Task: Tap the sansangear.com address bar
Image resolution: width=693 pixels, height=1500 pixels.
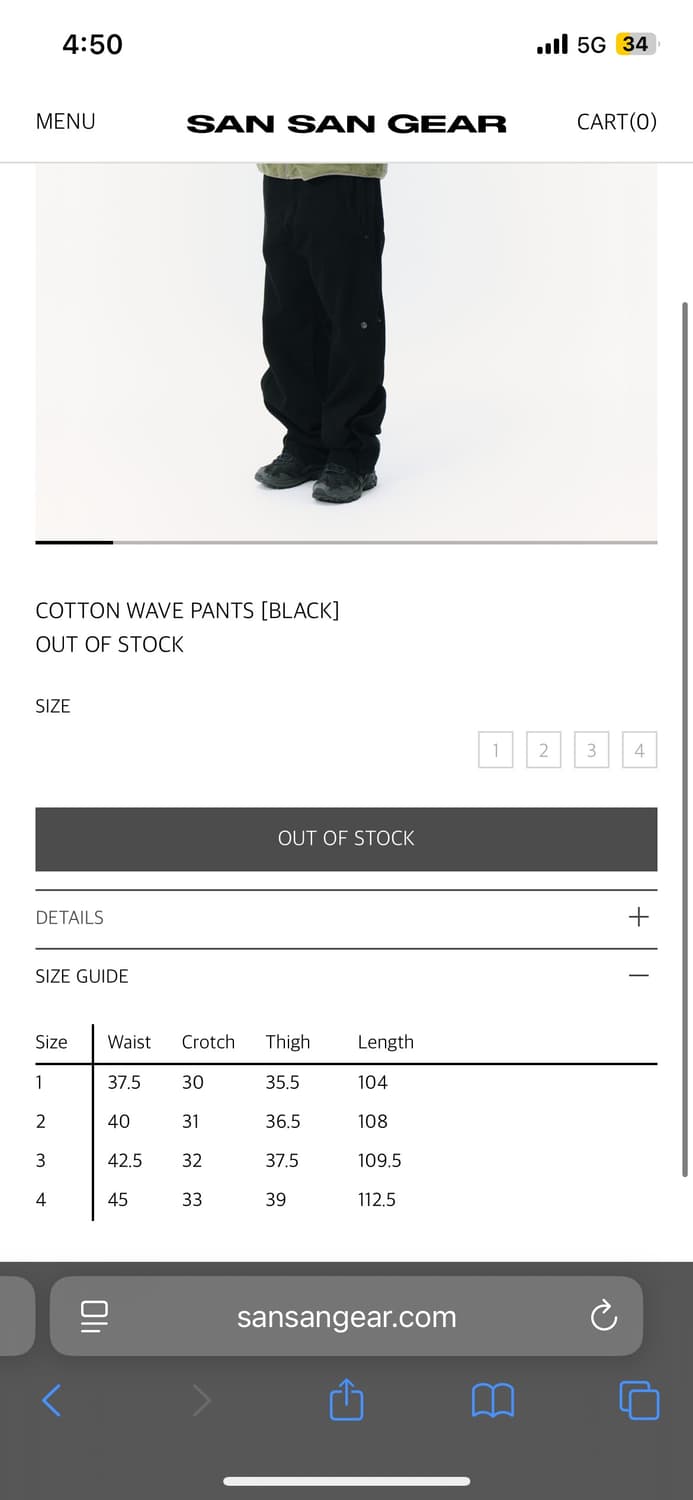Action: 346,1317
